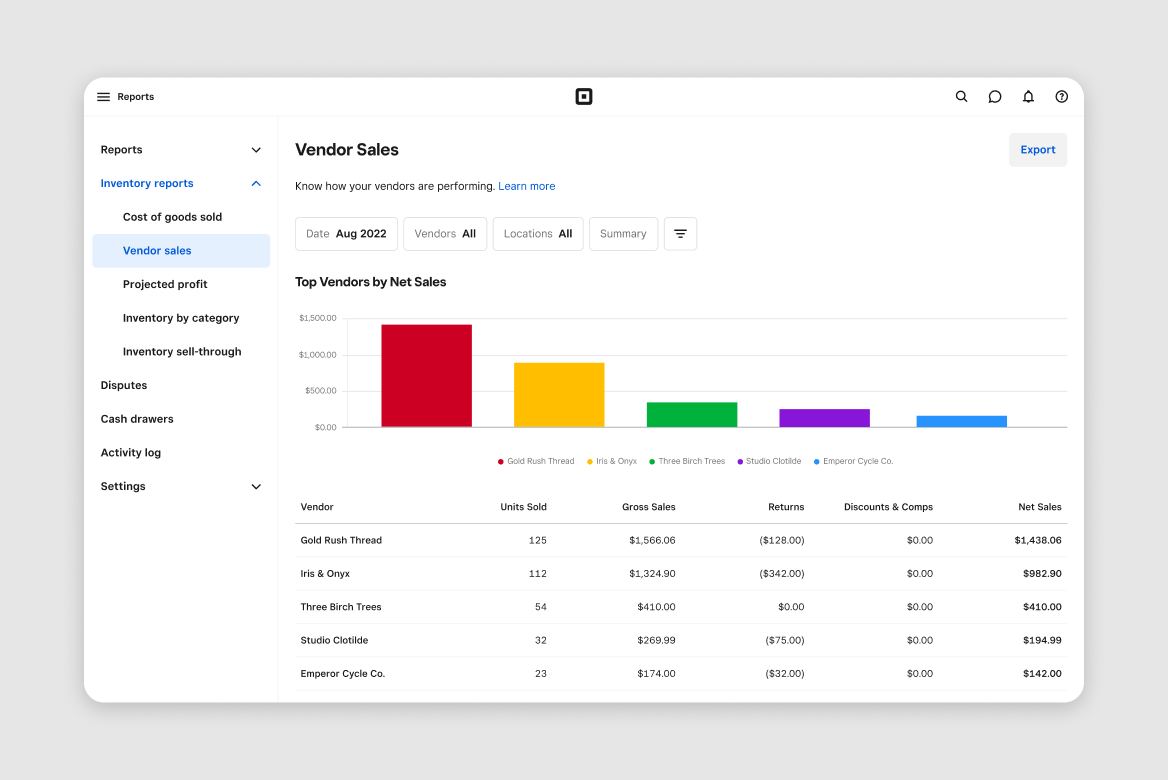Click the Summary view selector
1168x780 pixels.
coord(623,233)
